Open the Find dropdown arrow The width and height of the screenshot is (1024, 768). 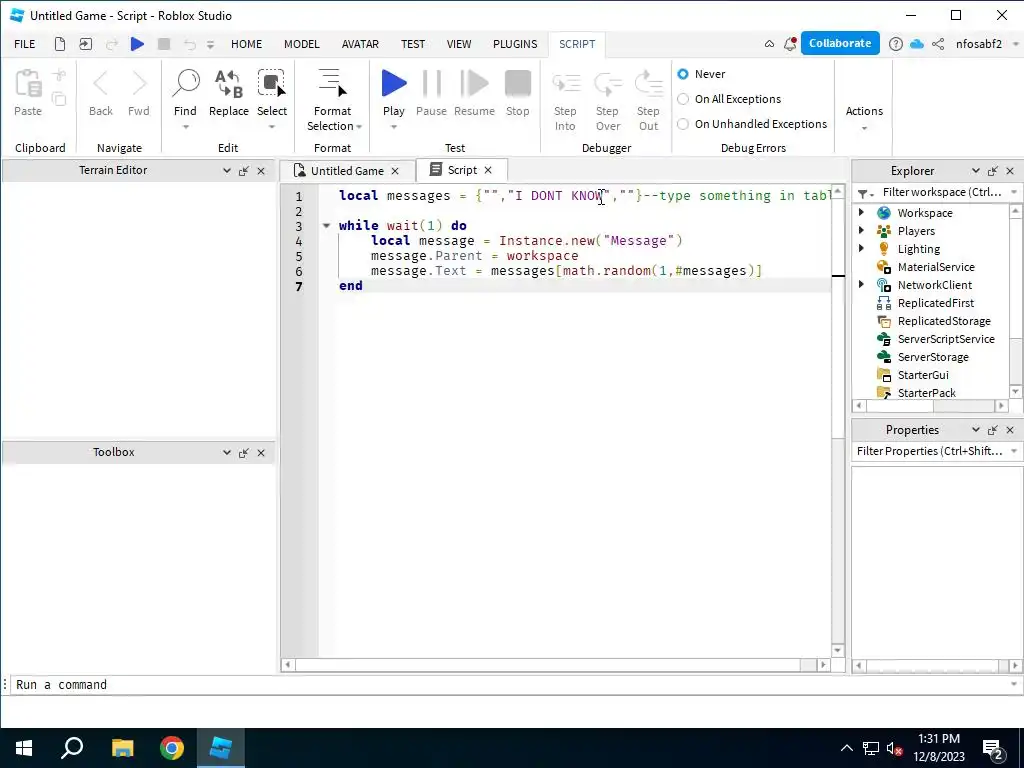coord(185,127)
